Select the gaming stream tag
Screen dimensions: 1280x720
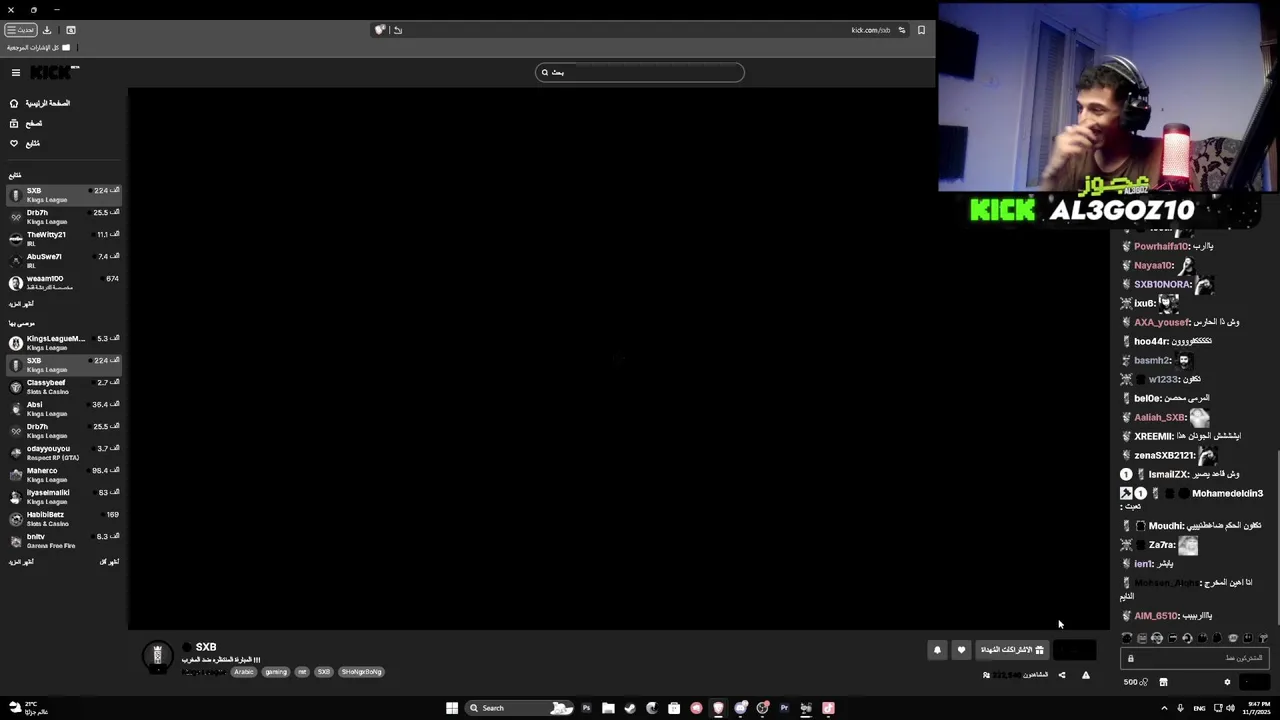coord(276,672)
